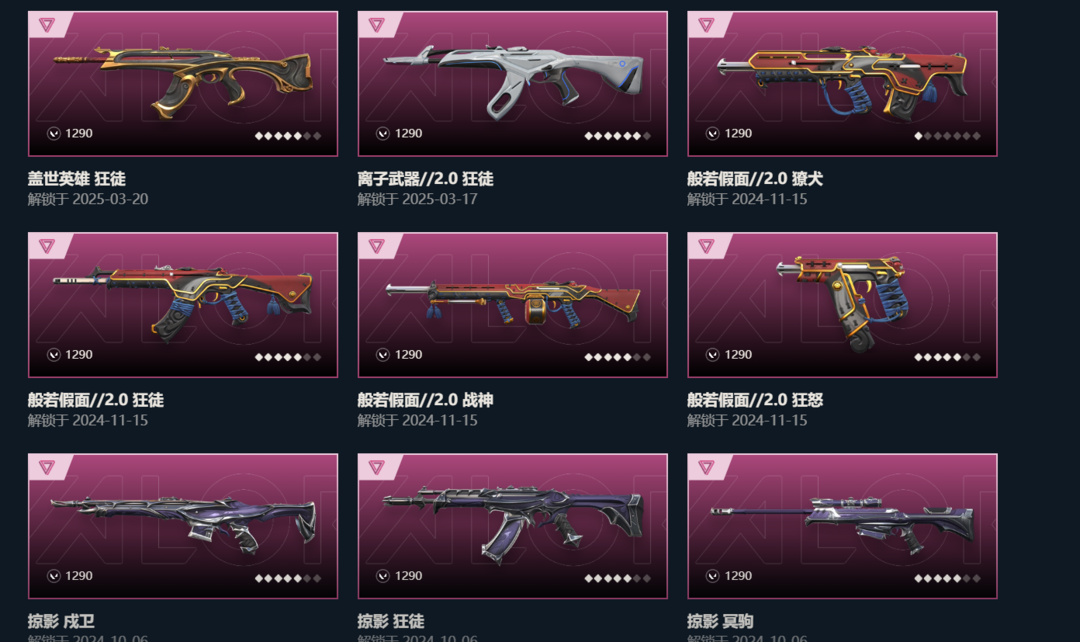This screenshot has height=642, width=1080.
Task: Click the 1290 price on 离子武器//2.0 狂徒
Action: tap(408, 134)
